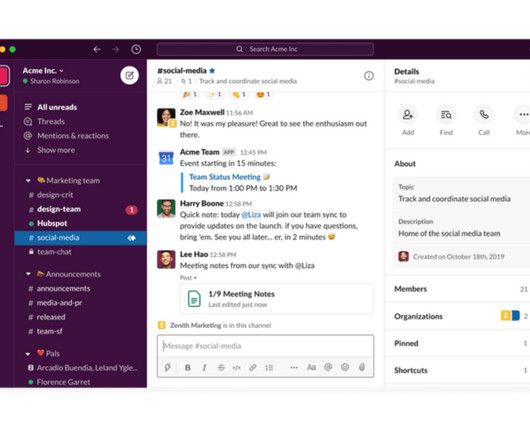Open Mentions & reactions
The image size is (530, 442).
coord(66,136)
